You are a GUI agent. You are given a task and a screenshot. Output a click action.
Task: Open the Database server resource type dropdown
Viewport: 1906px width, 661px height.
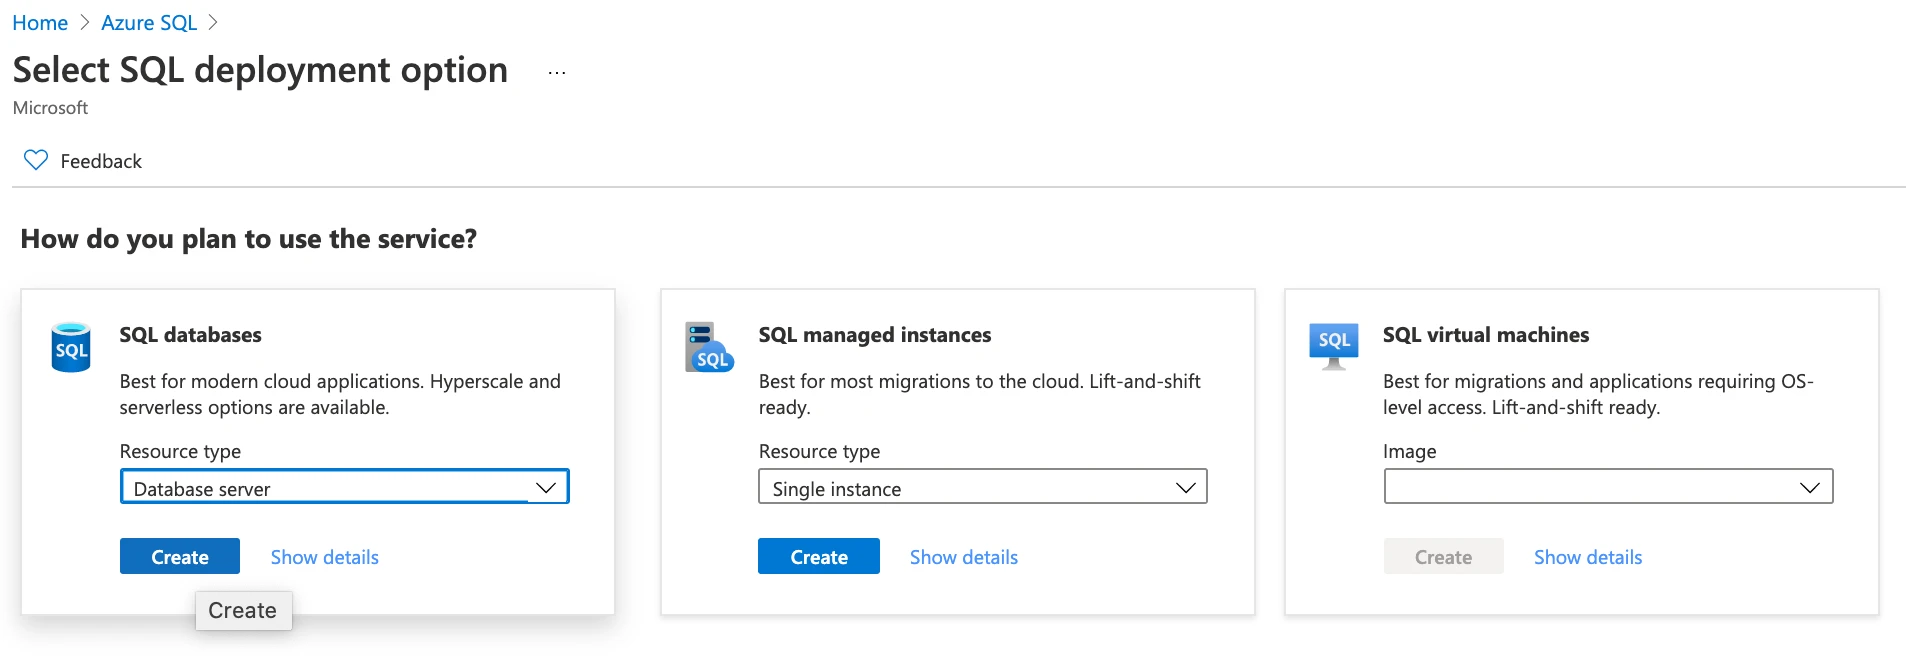tap(345, 487)
